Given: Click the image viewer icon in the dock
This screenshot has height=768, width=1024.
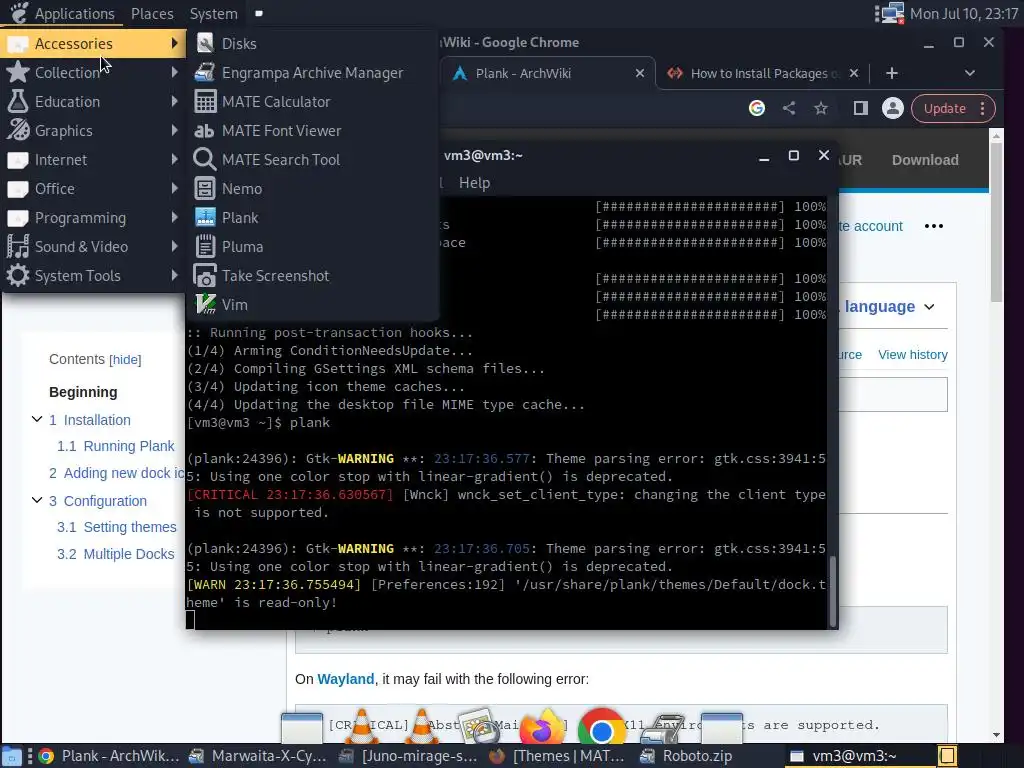Looking at the screenshot, I should [478, 727].
